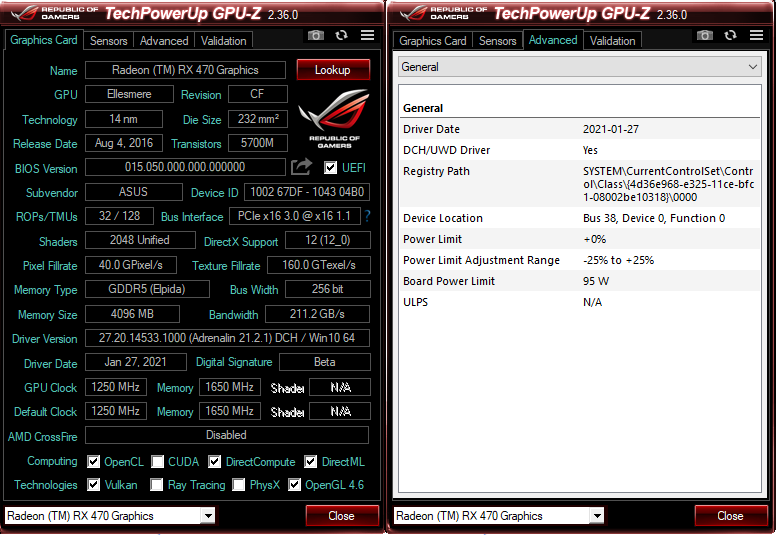The width and height of the screenshot is (776, 535).
Task: Open GPU selector dropdown in right window
Action: click(x=597, y=516)
